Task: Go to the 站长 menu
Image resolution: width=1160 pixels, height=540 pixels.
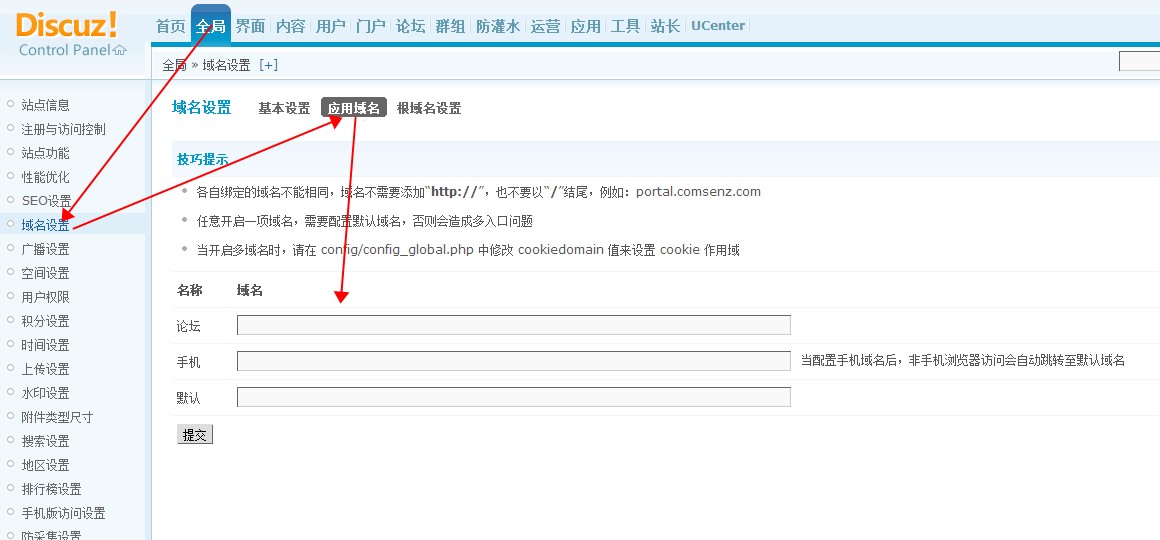Action: click(x=665, y=26)
